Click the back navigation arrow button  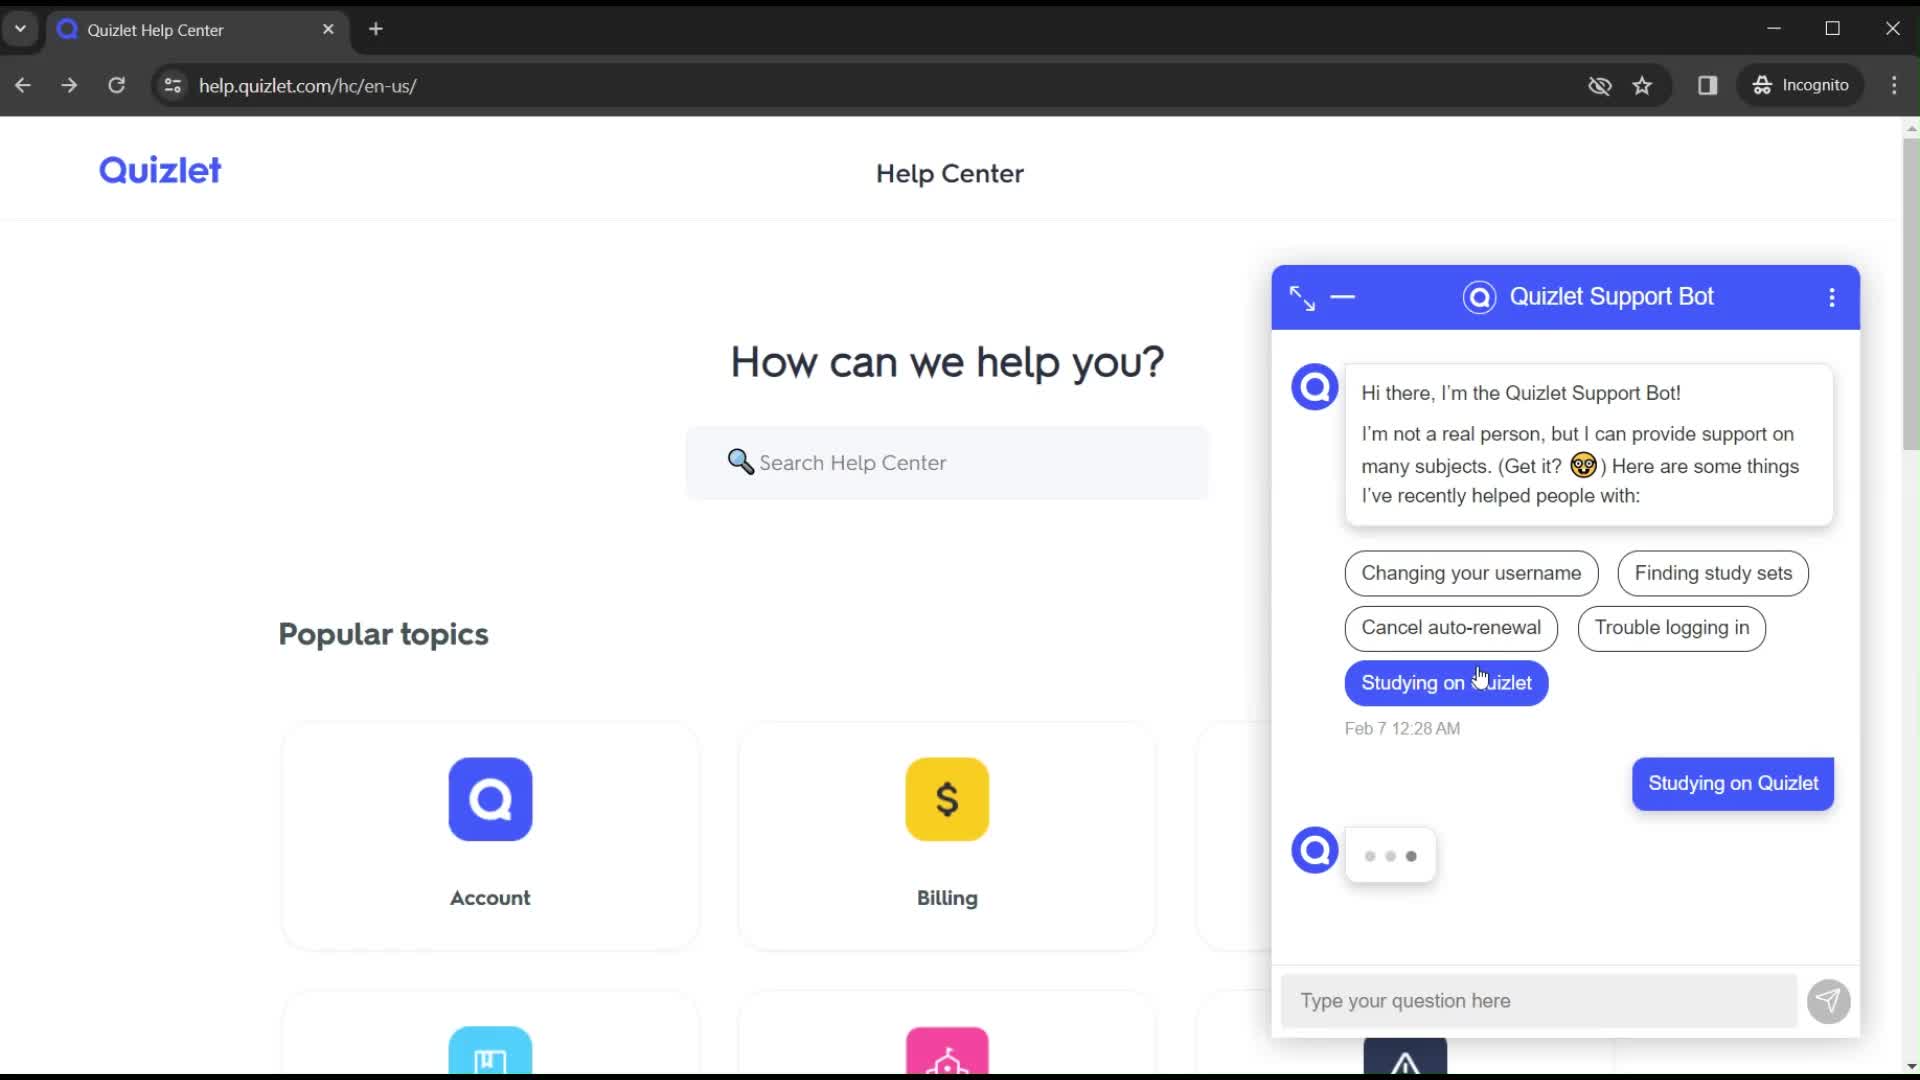point(24,86)
